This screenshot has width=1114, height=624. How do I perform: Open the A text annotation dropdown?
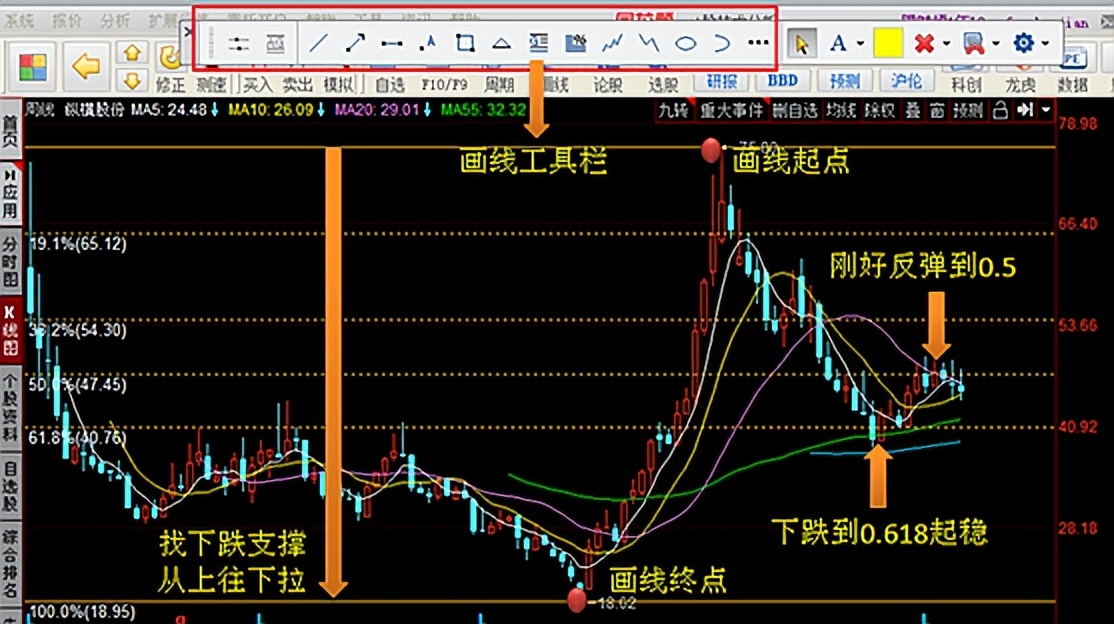pyautogui.click(x=860, y=42)
